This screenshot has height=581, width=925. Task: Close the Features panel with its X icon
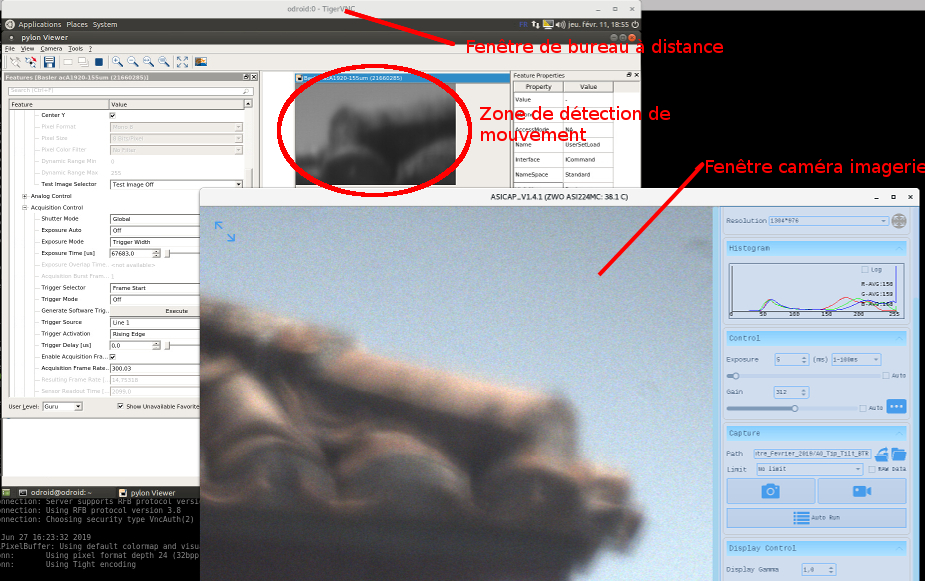(254, 77)
